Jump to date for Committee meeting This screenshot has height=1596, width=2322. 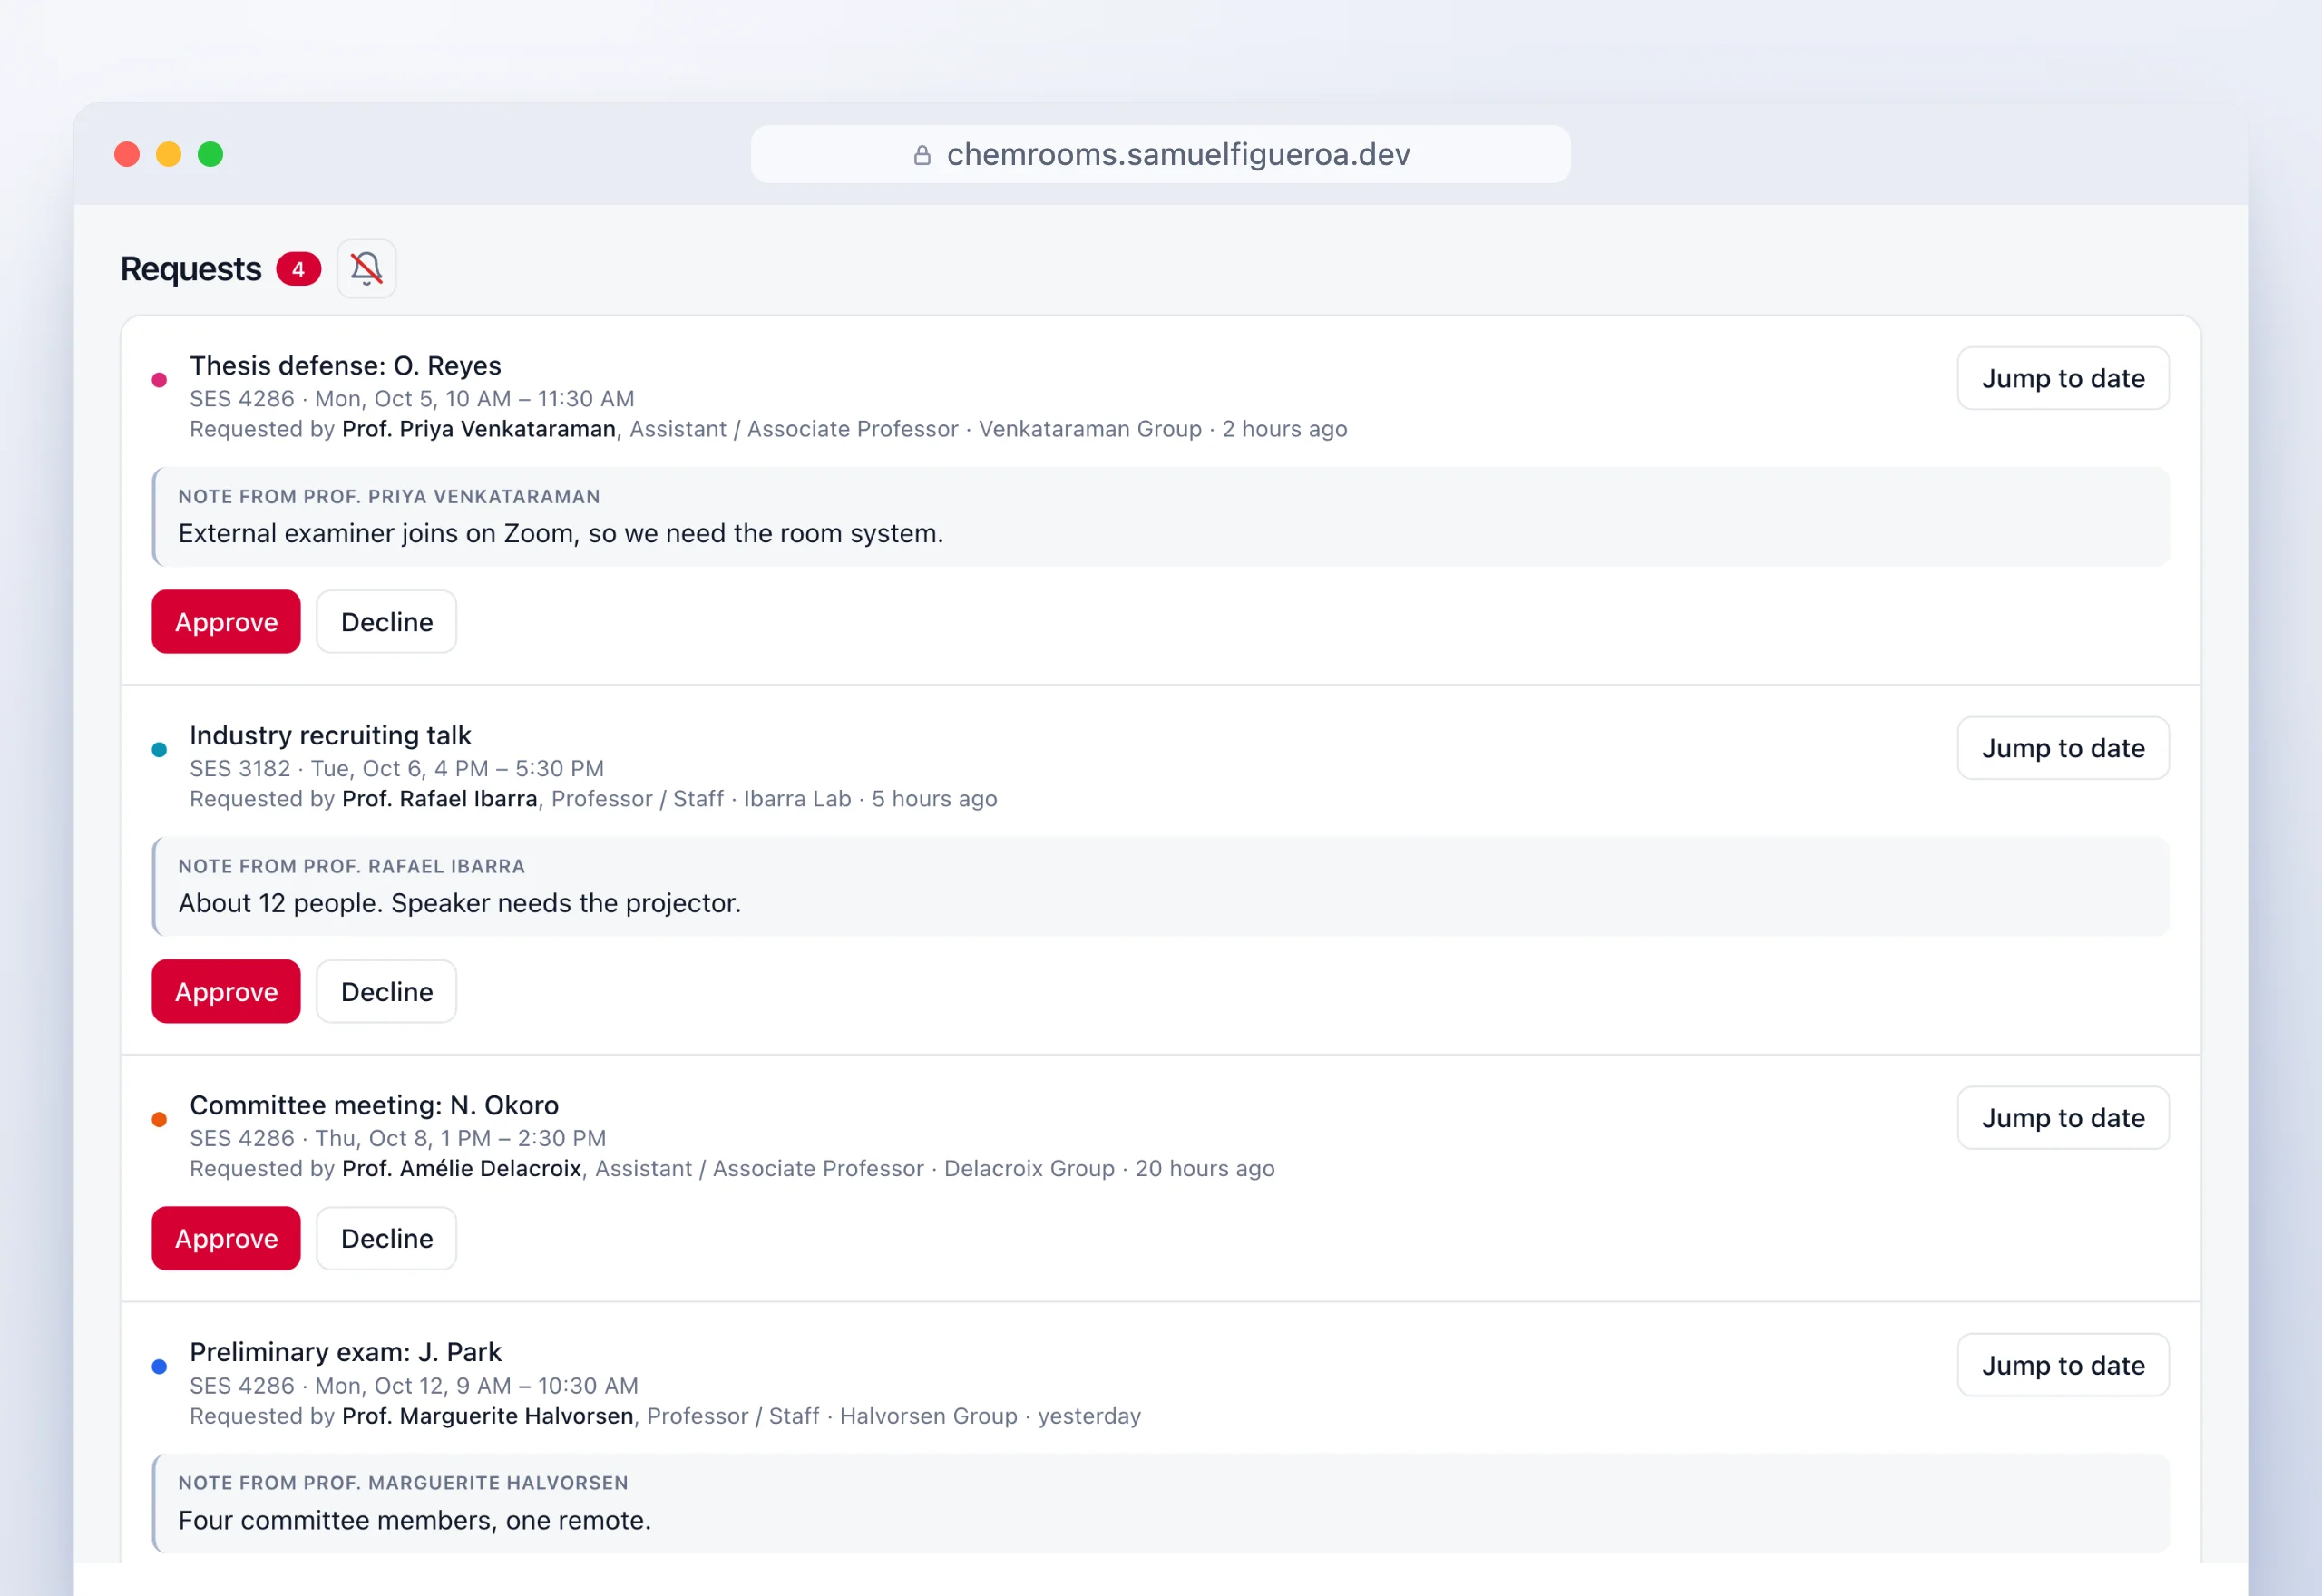2063,1118
